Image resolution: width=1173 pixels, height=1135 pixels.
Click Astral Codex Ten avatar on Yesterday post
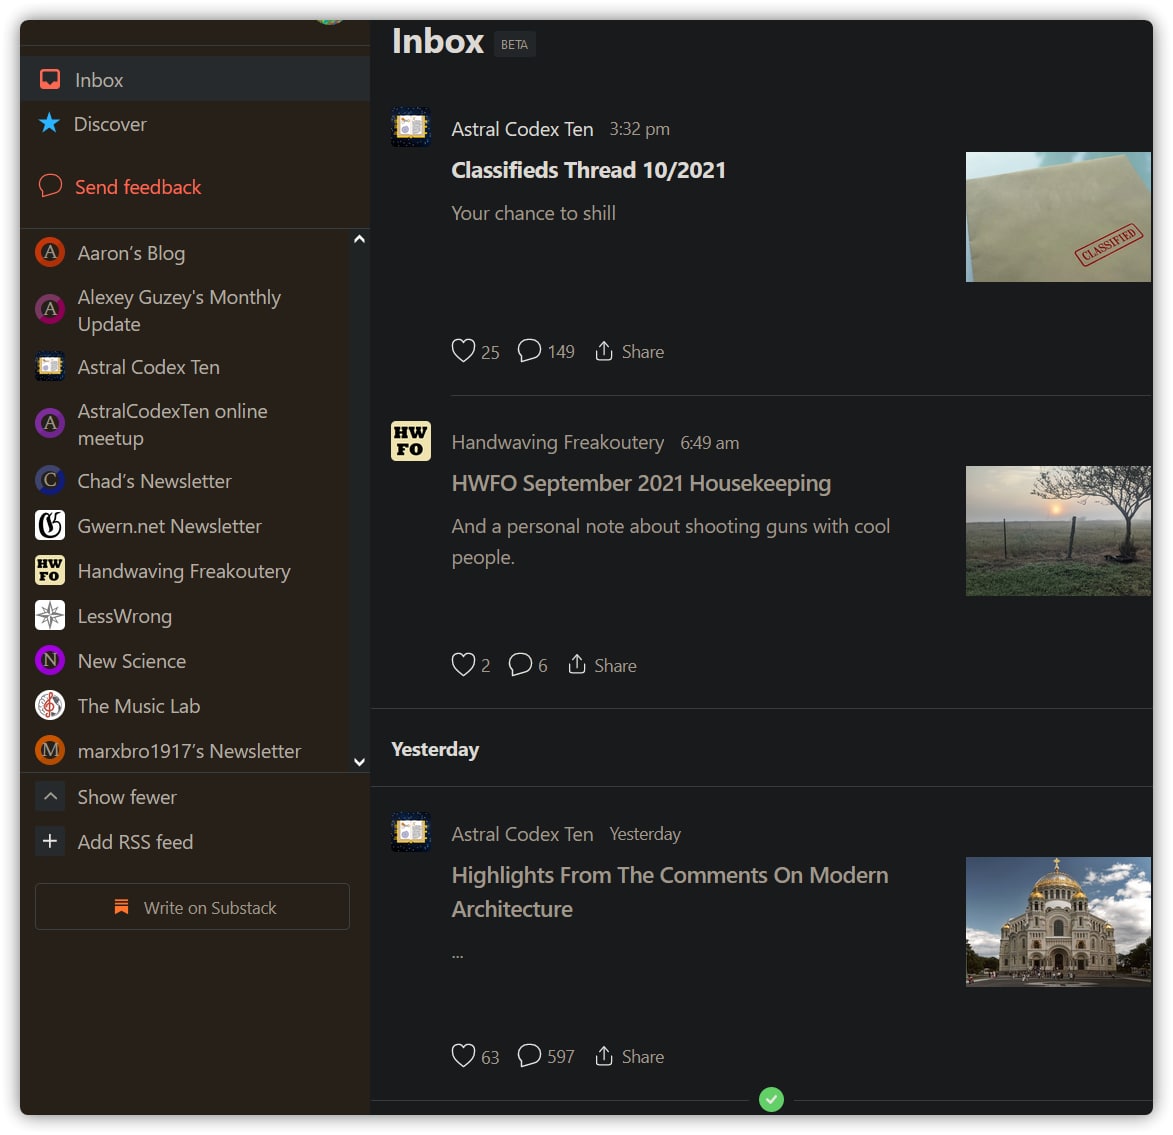411,832
